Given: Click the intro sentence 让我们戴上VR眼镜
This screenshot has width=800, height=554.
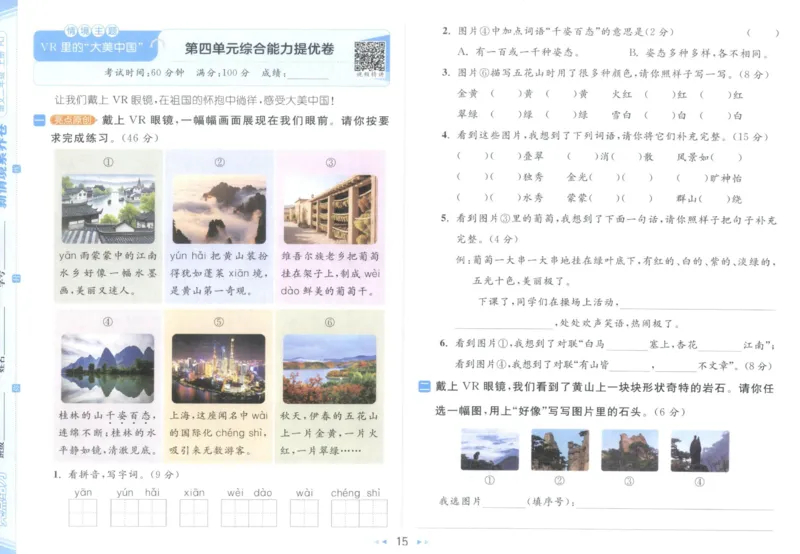Looking at the screenshot, I should pos(194,100).
